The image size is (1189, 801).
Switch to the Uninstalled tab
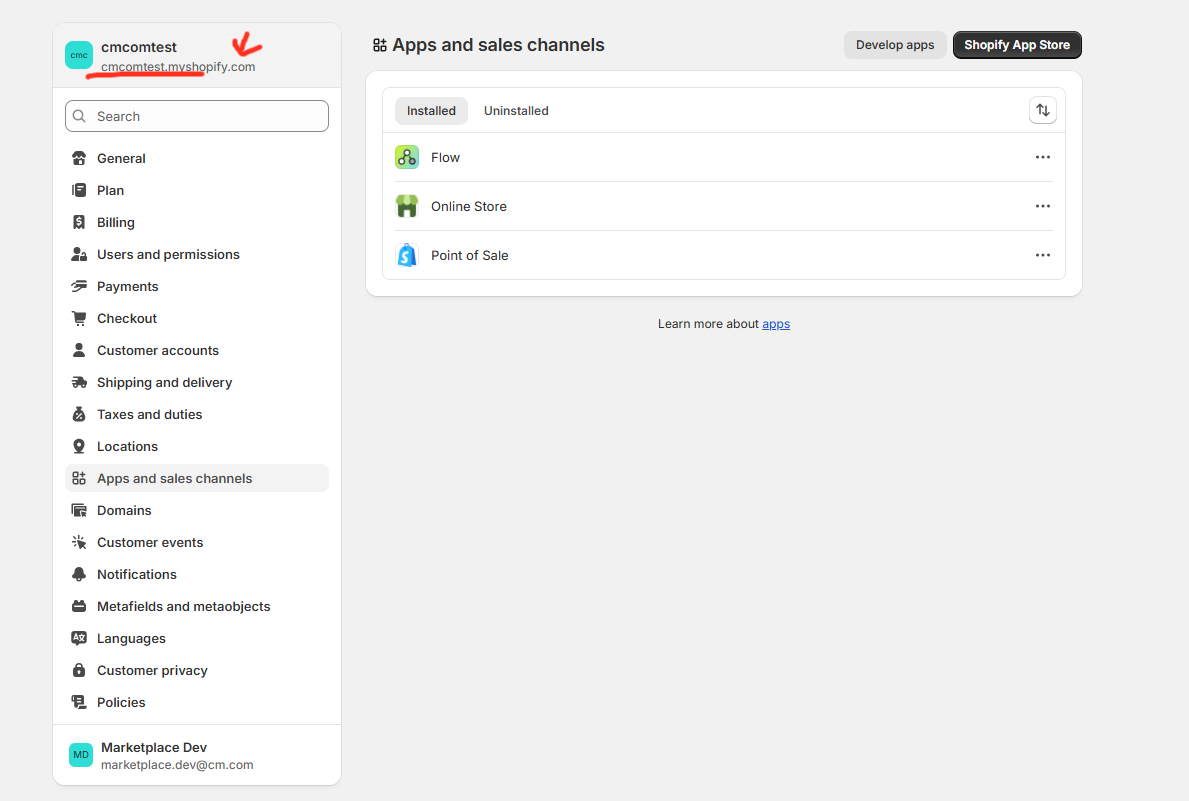coord(516,111)
